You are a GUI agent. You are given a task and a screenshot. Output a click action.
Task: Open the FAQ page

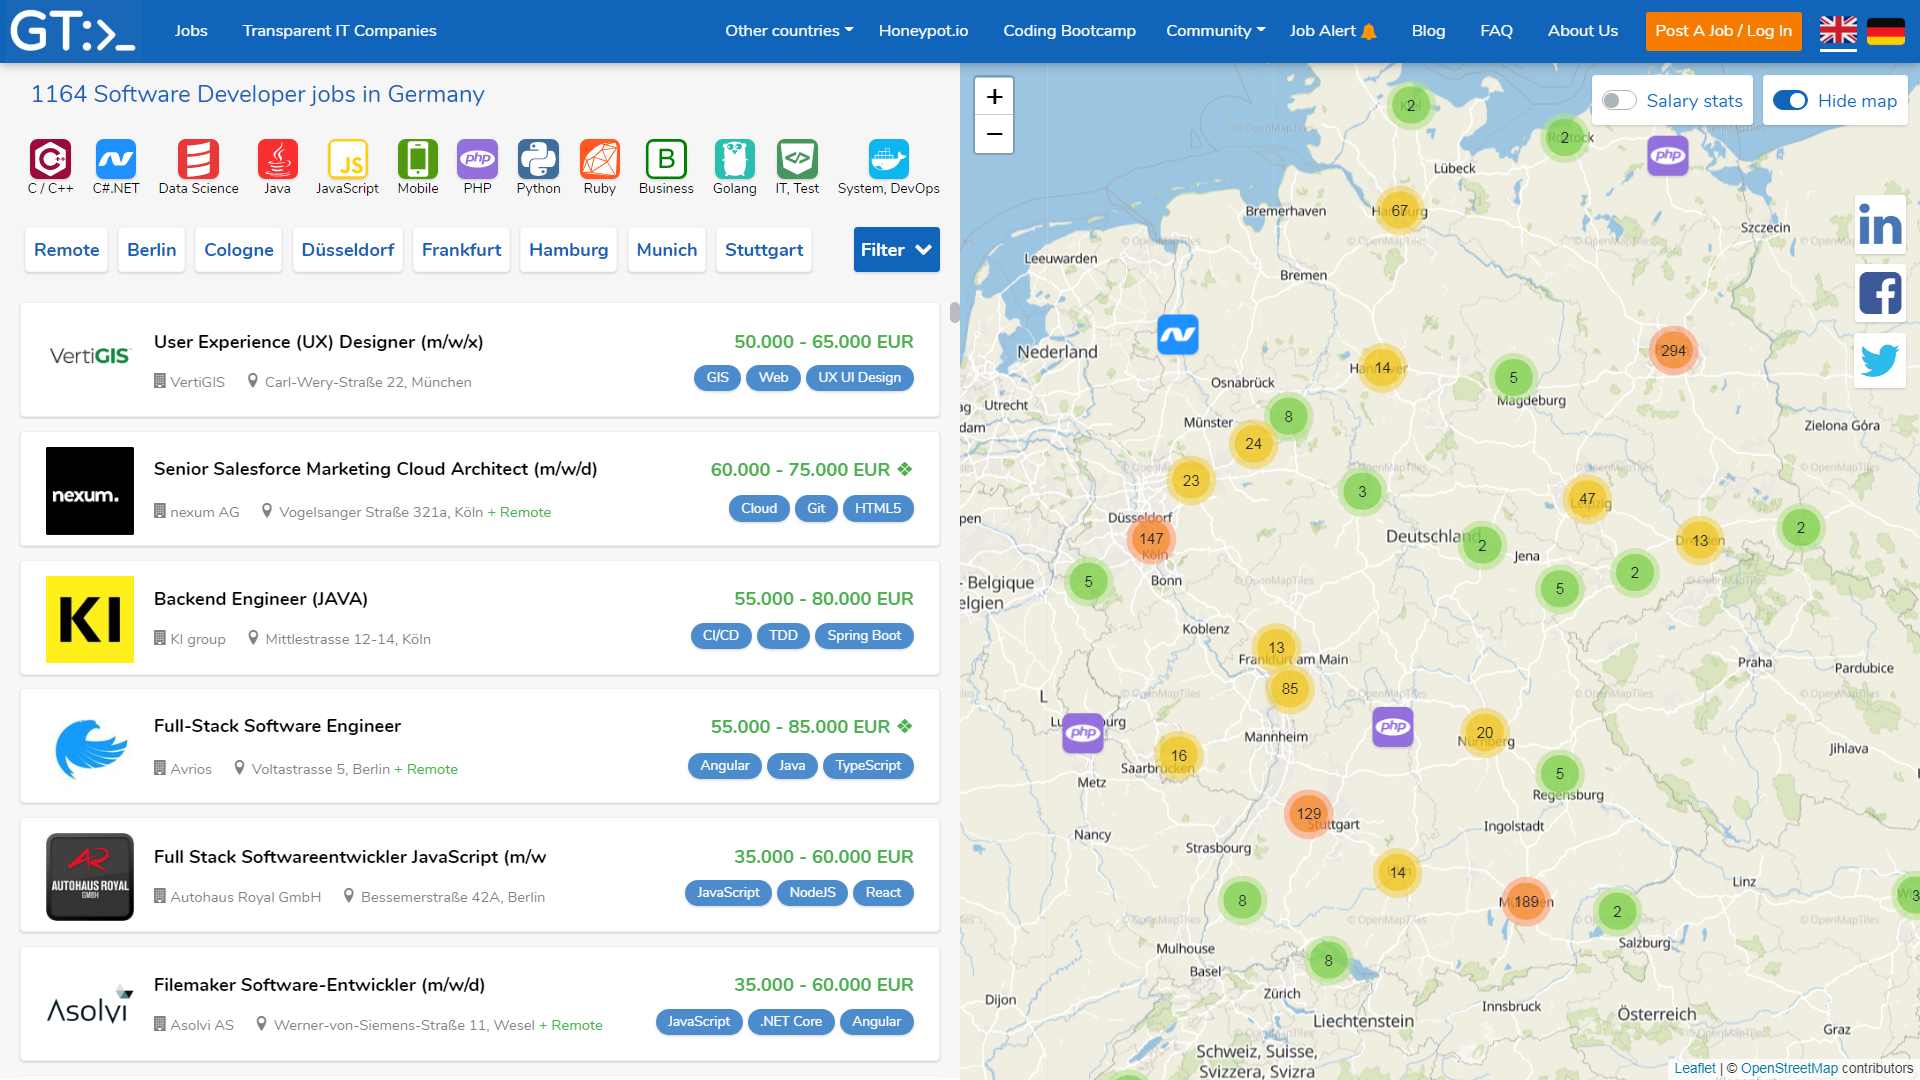[1496, 31]
